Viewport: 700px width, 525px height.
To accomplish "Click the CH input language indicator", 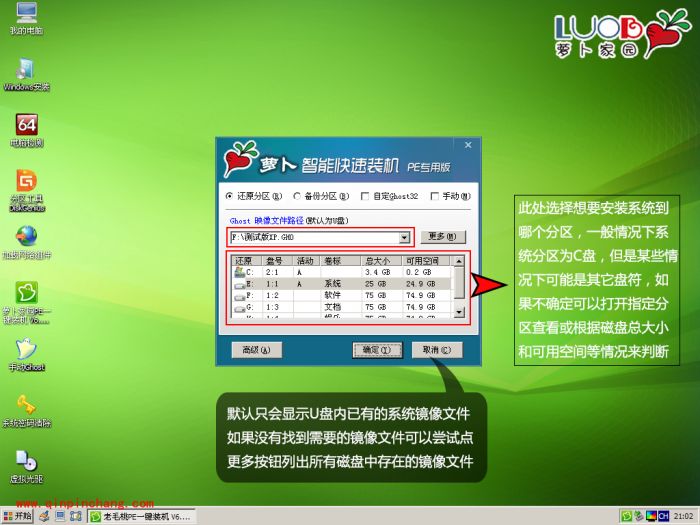I will click(663, 517).
